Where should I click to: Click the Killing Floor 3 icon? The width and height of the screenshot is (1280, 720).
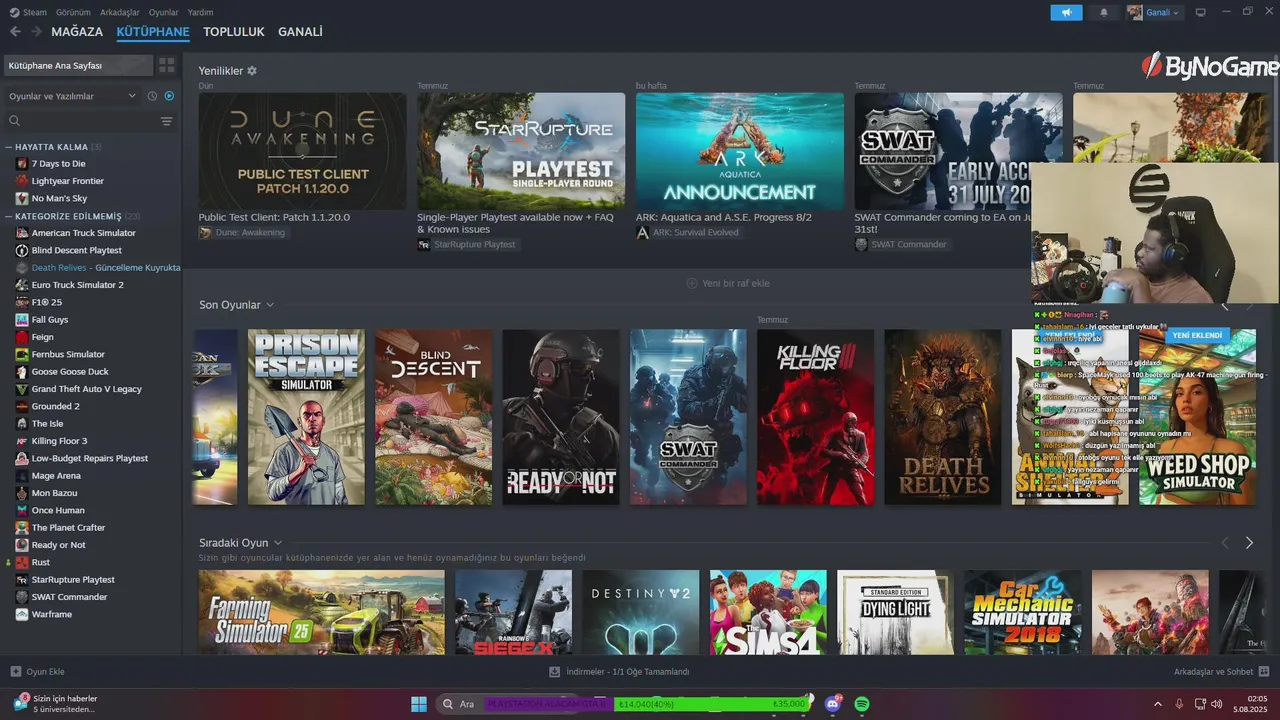(x=22, y=441)
